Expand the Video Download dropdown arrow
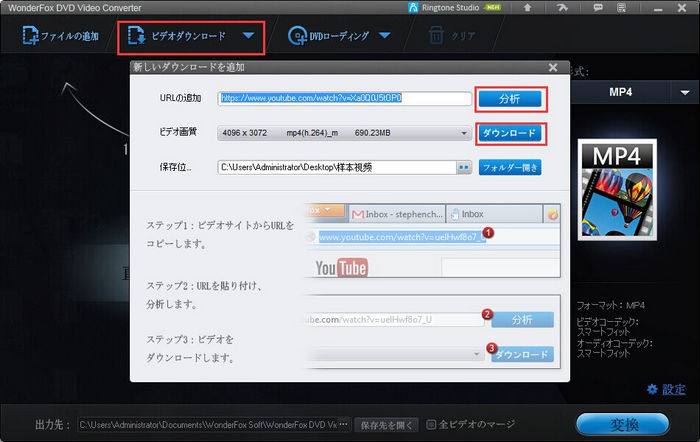The height and width of the screenshot is (442, 700). pyautogui.click(x=249, y=36)
